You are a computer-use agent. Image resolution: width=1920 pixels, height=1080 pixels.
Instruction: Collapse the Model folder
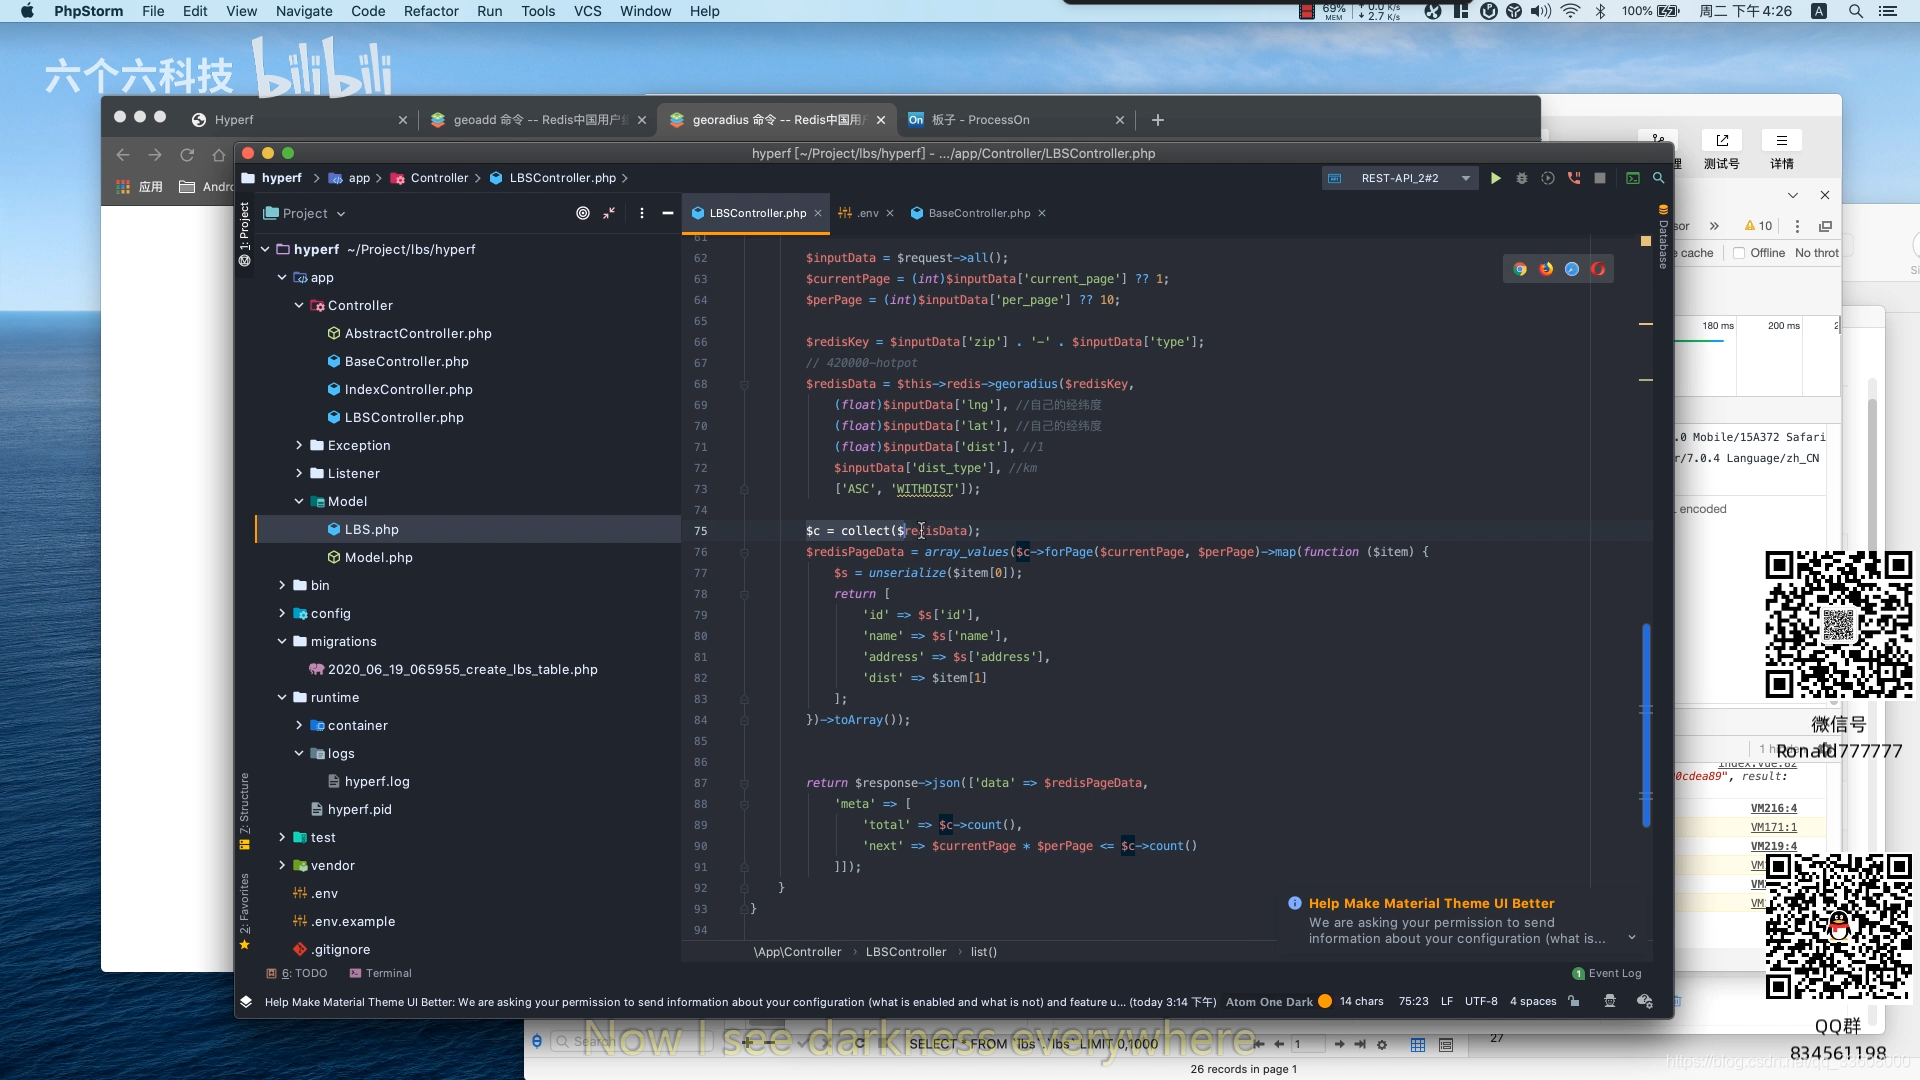(299, 501)
